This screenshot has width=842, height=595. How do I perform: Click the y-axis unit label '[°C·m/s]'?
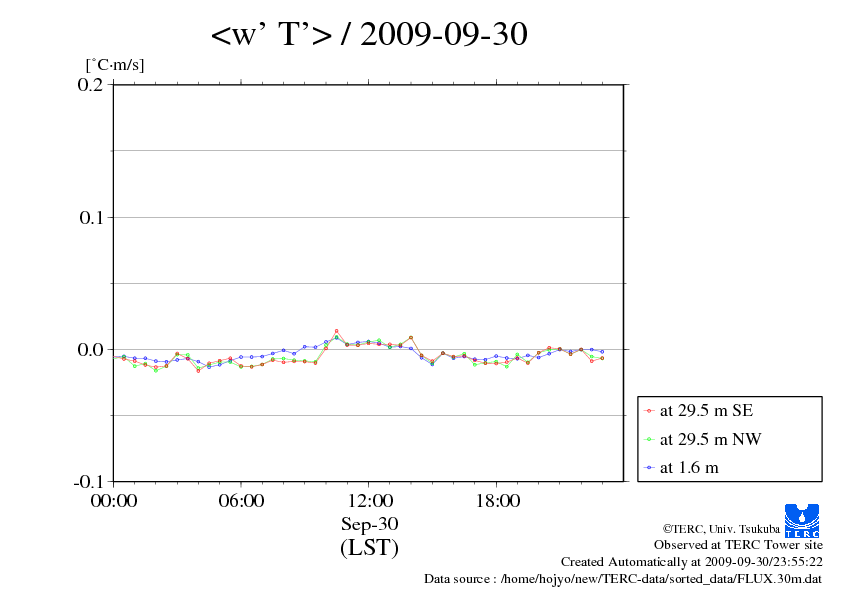115,65
